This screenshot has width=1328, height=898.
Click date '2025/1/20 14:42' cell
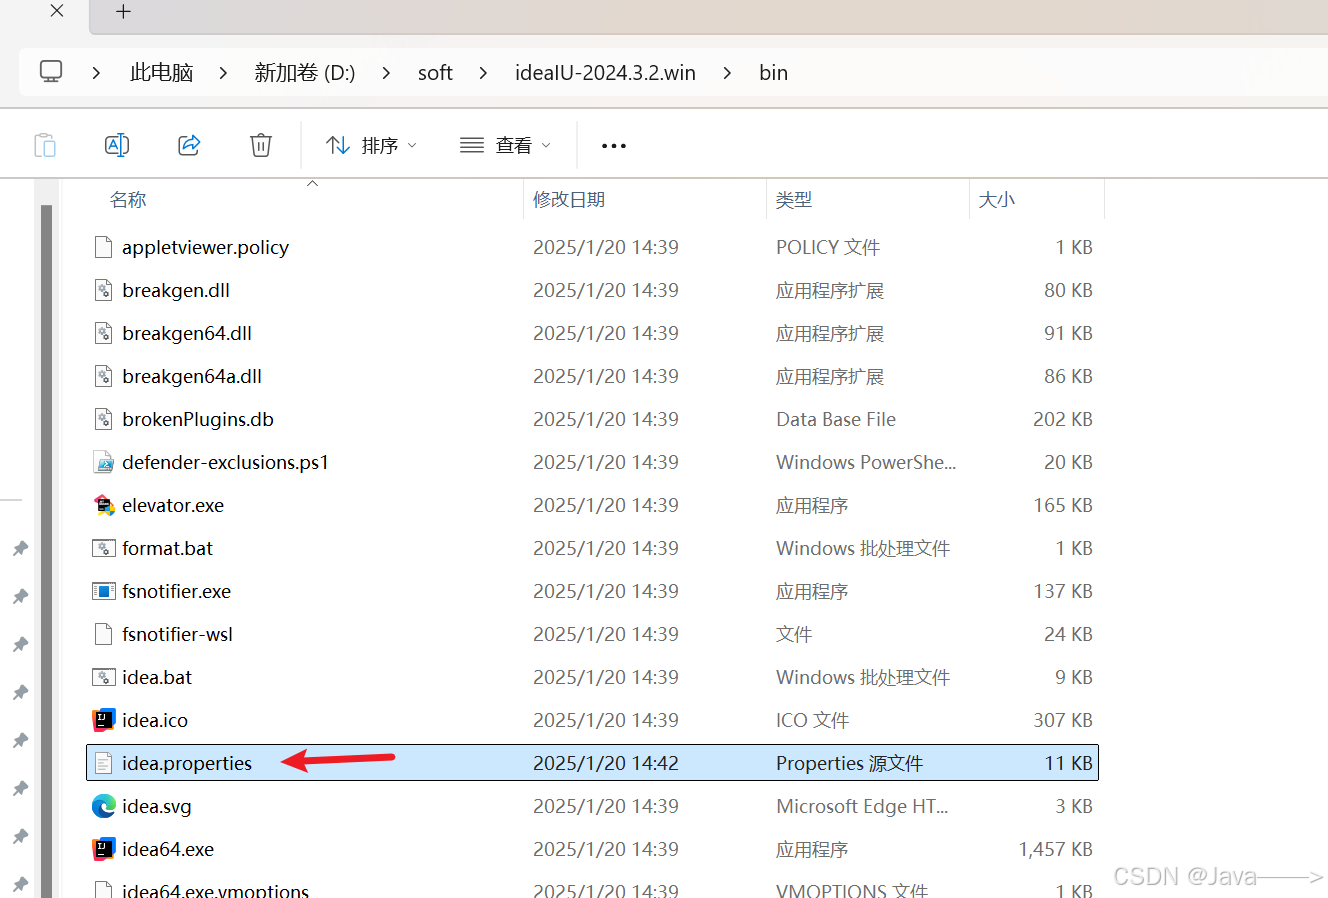click(x=606, y=763)
